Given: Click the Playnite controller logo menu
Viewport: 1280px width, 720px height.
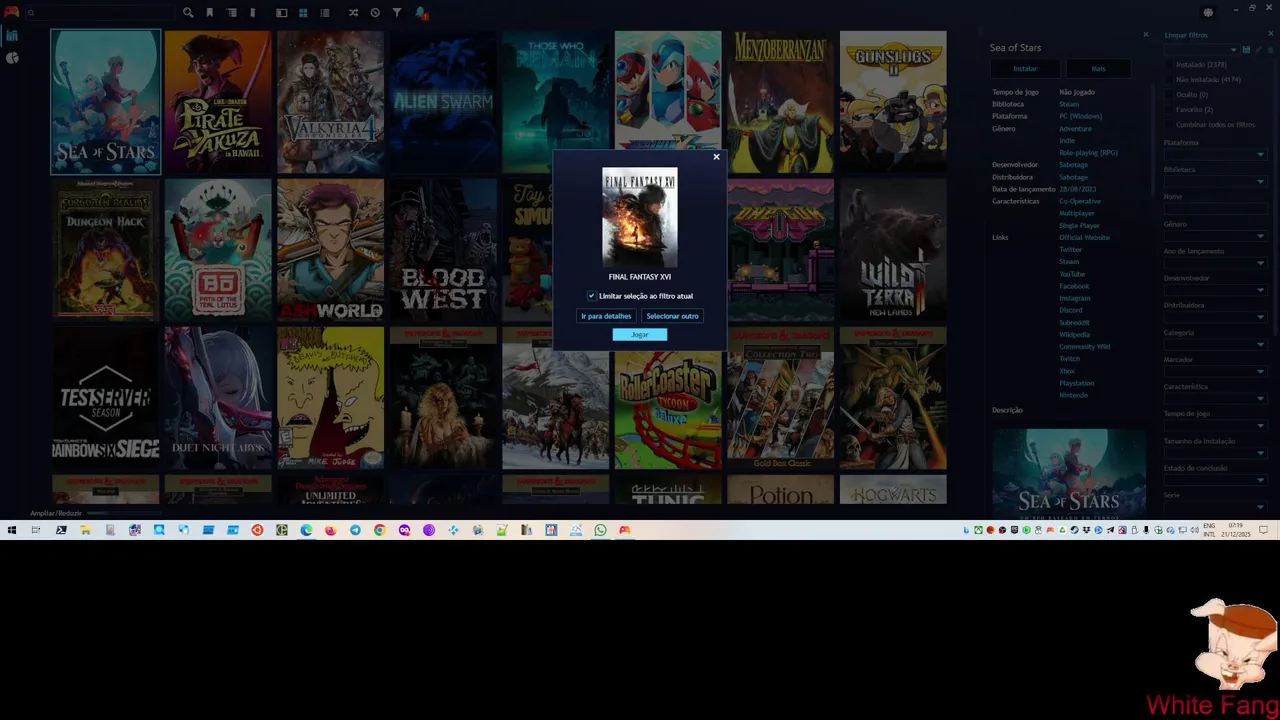Looking at the screenshot, I should click(x=12, y=12).
